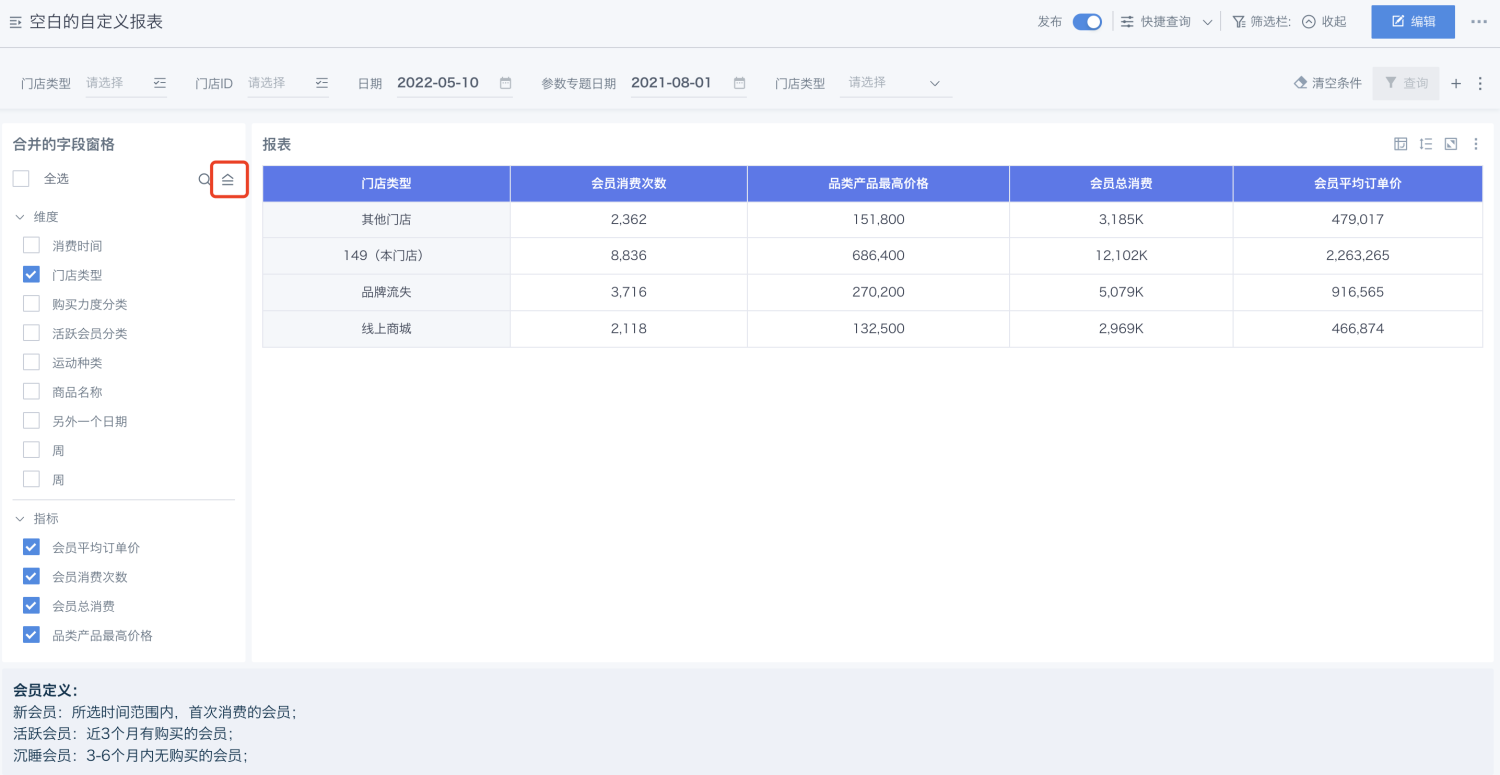This screenshot has width=1500, height=775.
Task: Check the 消费时间 dimension checkbox
Action: pos(31,245)
